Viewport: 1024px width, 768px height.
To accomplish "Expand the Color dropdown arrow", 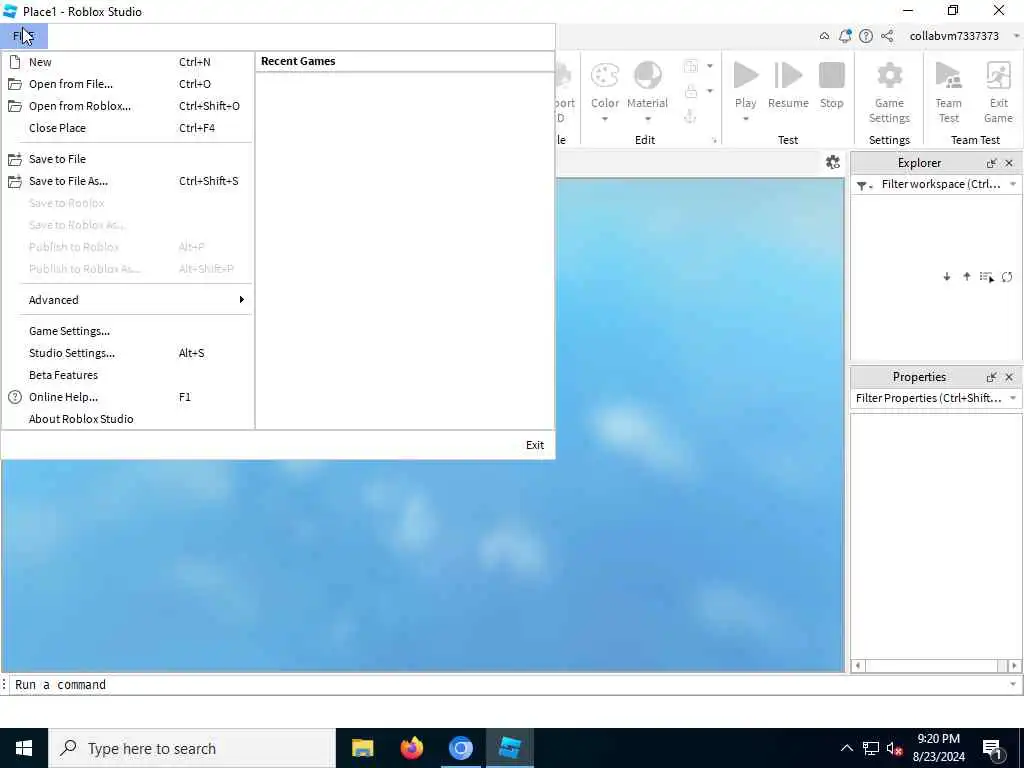I will 605,119.
